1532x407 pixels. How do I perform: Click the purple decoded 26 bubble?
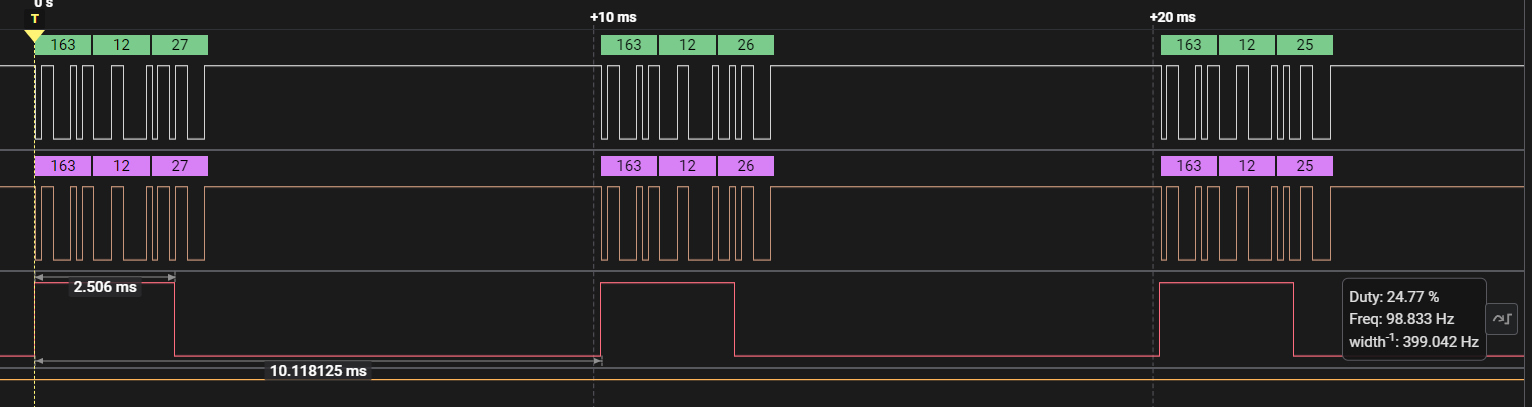(745, 166)
